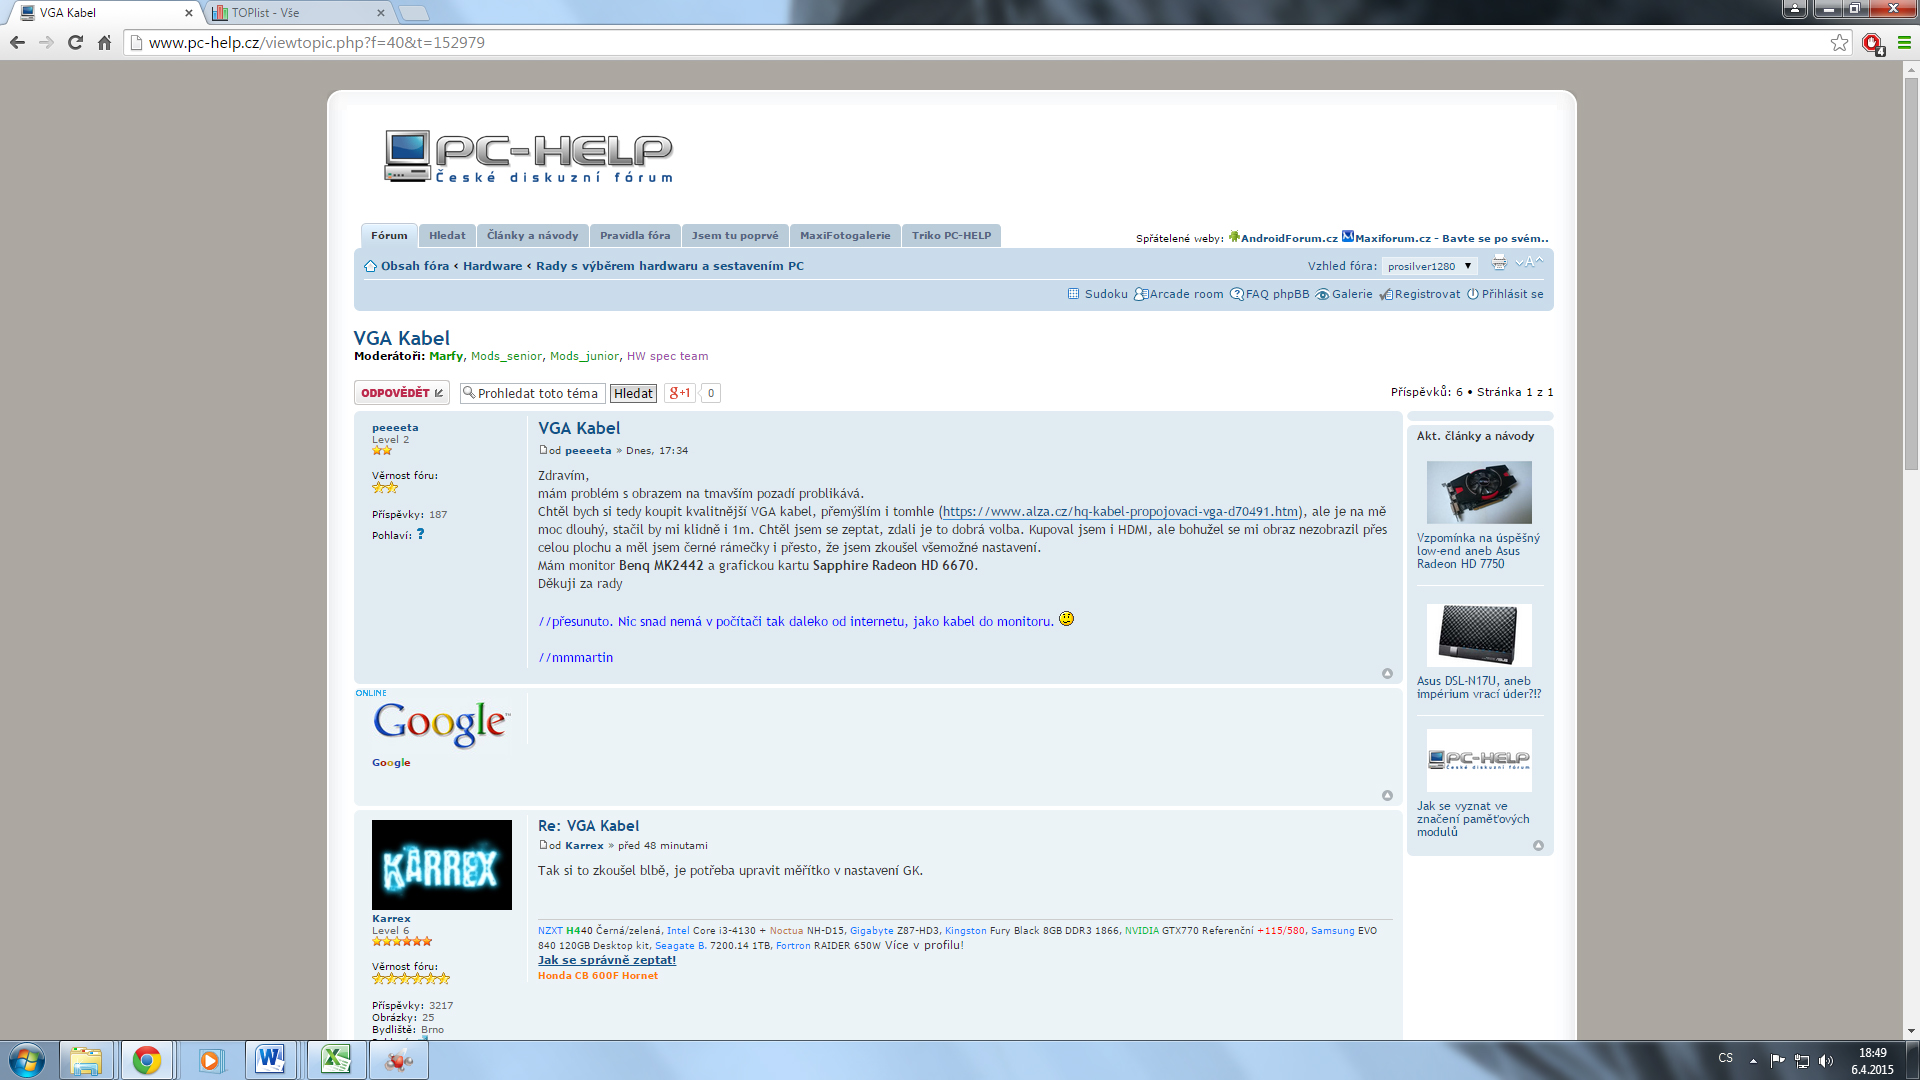
Task: Click the ODPOVĚDĚT reply button
Action: 402,393
